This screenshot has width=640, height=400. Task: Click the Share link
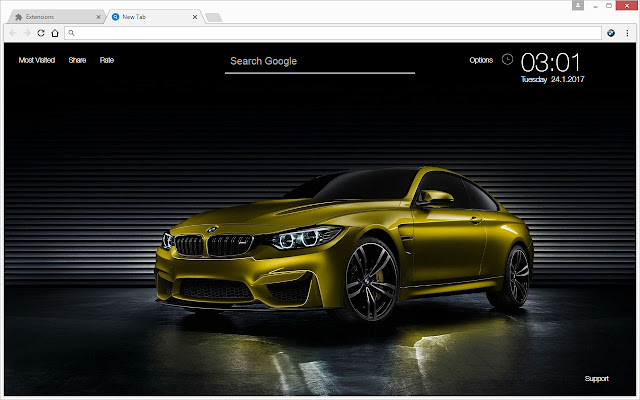click(77, 60)
